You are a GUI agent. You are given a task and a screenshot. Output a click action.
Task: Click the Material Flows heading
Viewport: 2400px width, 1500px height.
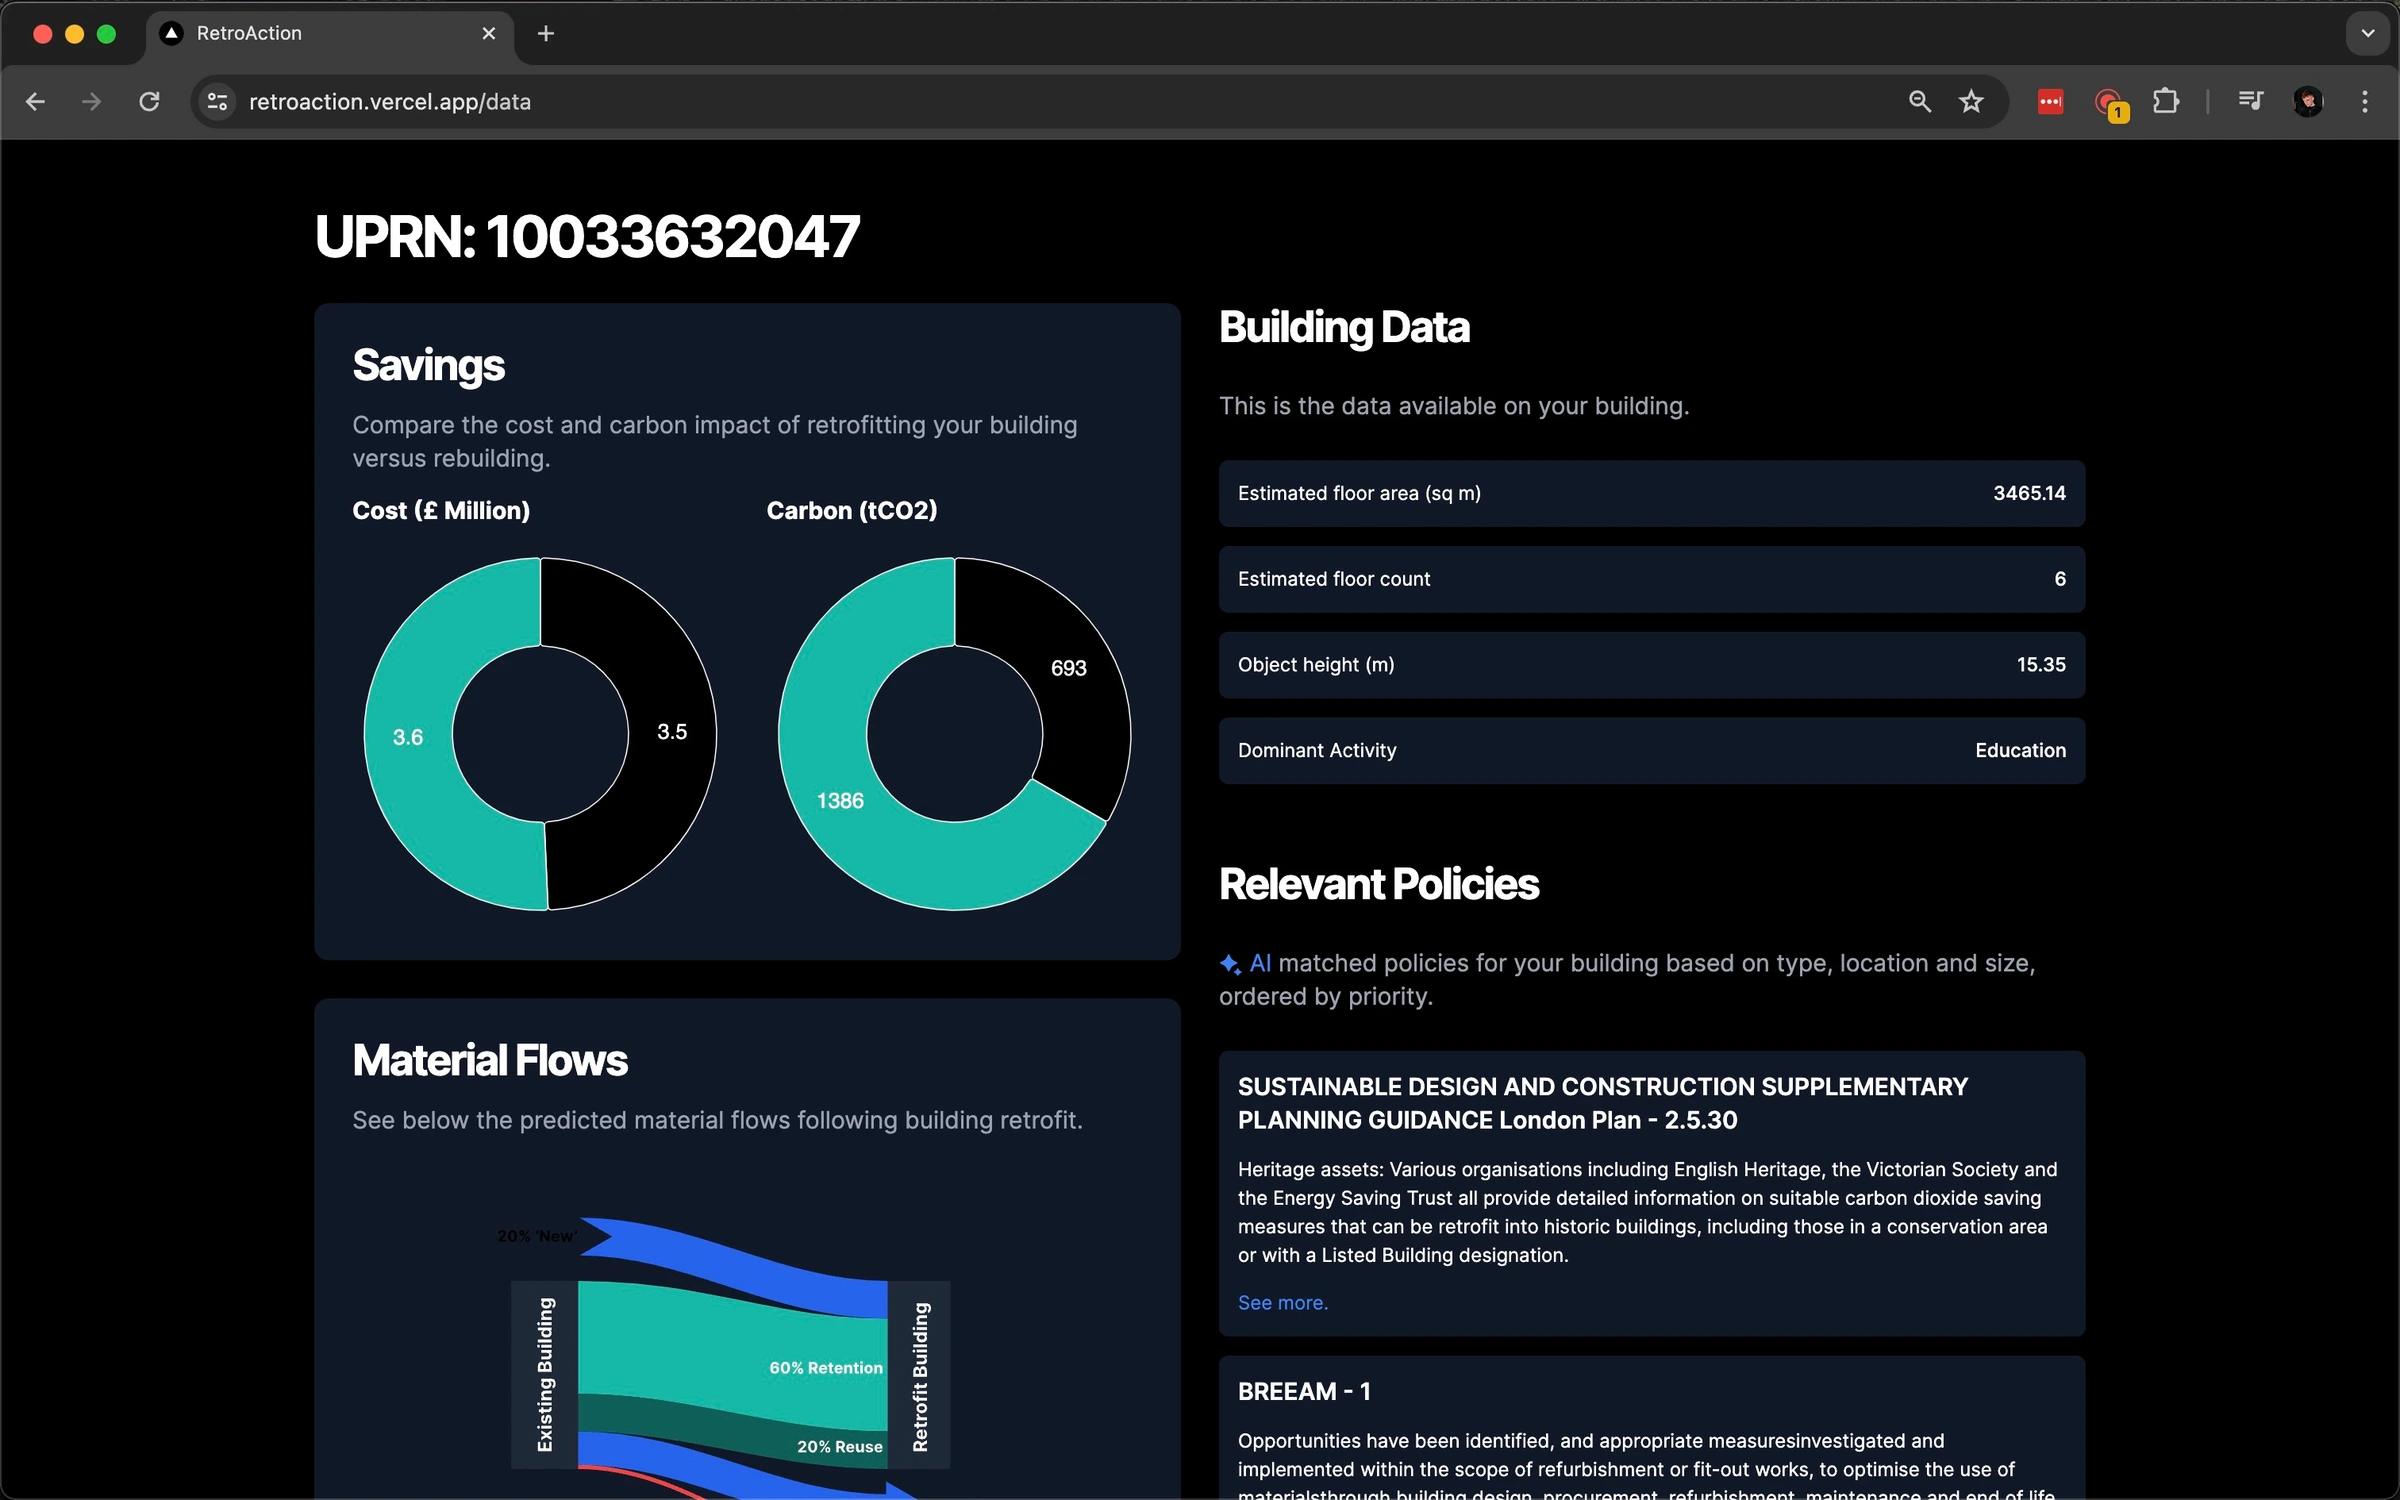coord(490,1060)
